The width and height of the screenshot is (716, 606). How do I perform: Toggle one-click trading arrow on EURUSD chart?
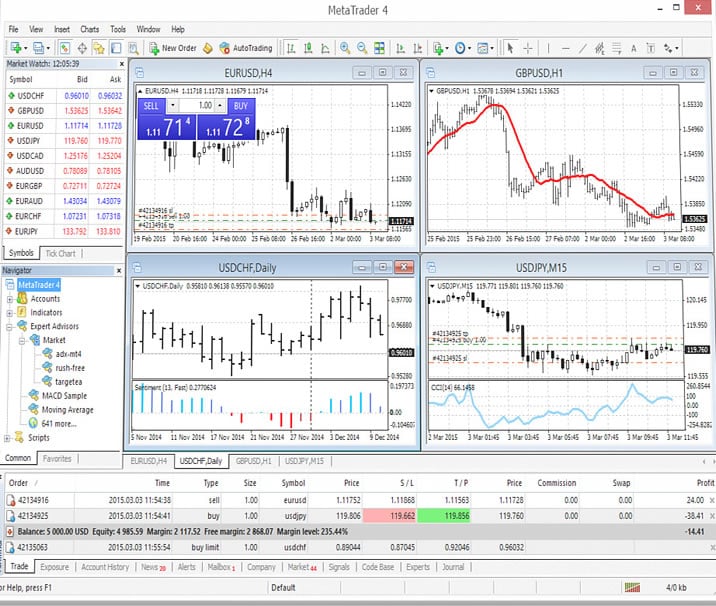coord(140,91)
